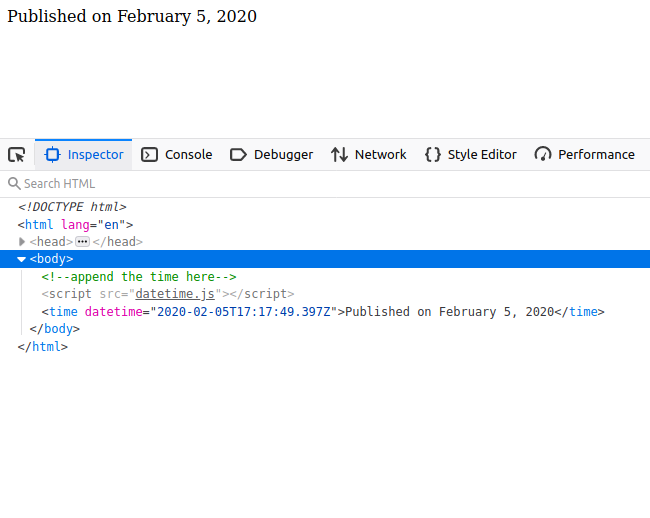The width and height of the screenshot is (650, 518).
Task: Select the html lang="en" node
Action: pyautogui.click(x=75, y=225)
